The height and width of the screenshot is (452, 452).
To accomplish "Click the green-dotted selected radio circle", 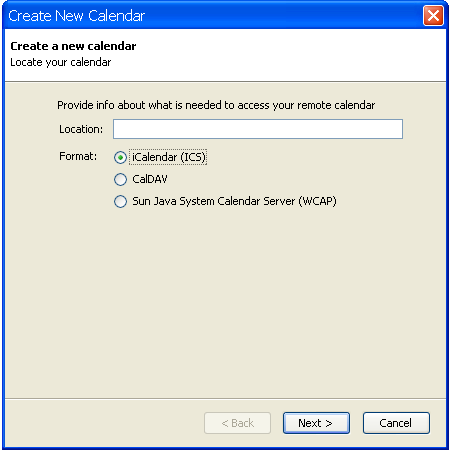I will [x=120, y=157].
